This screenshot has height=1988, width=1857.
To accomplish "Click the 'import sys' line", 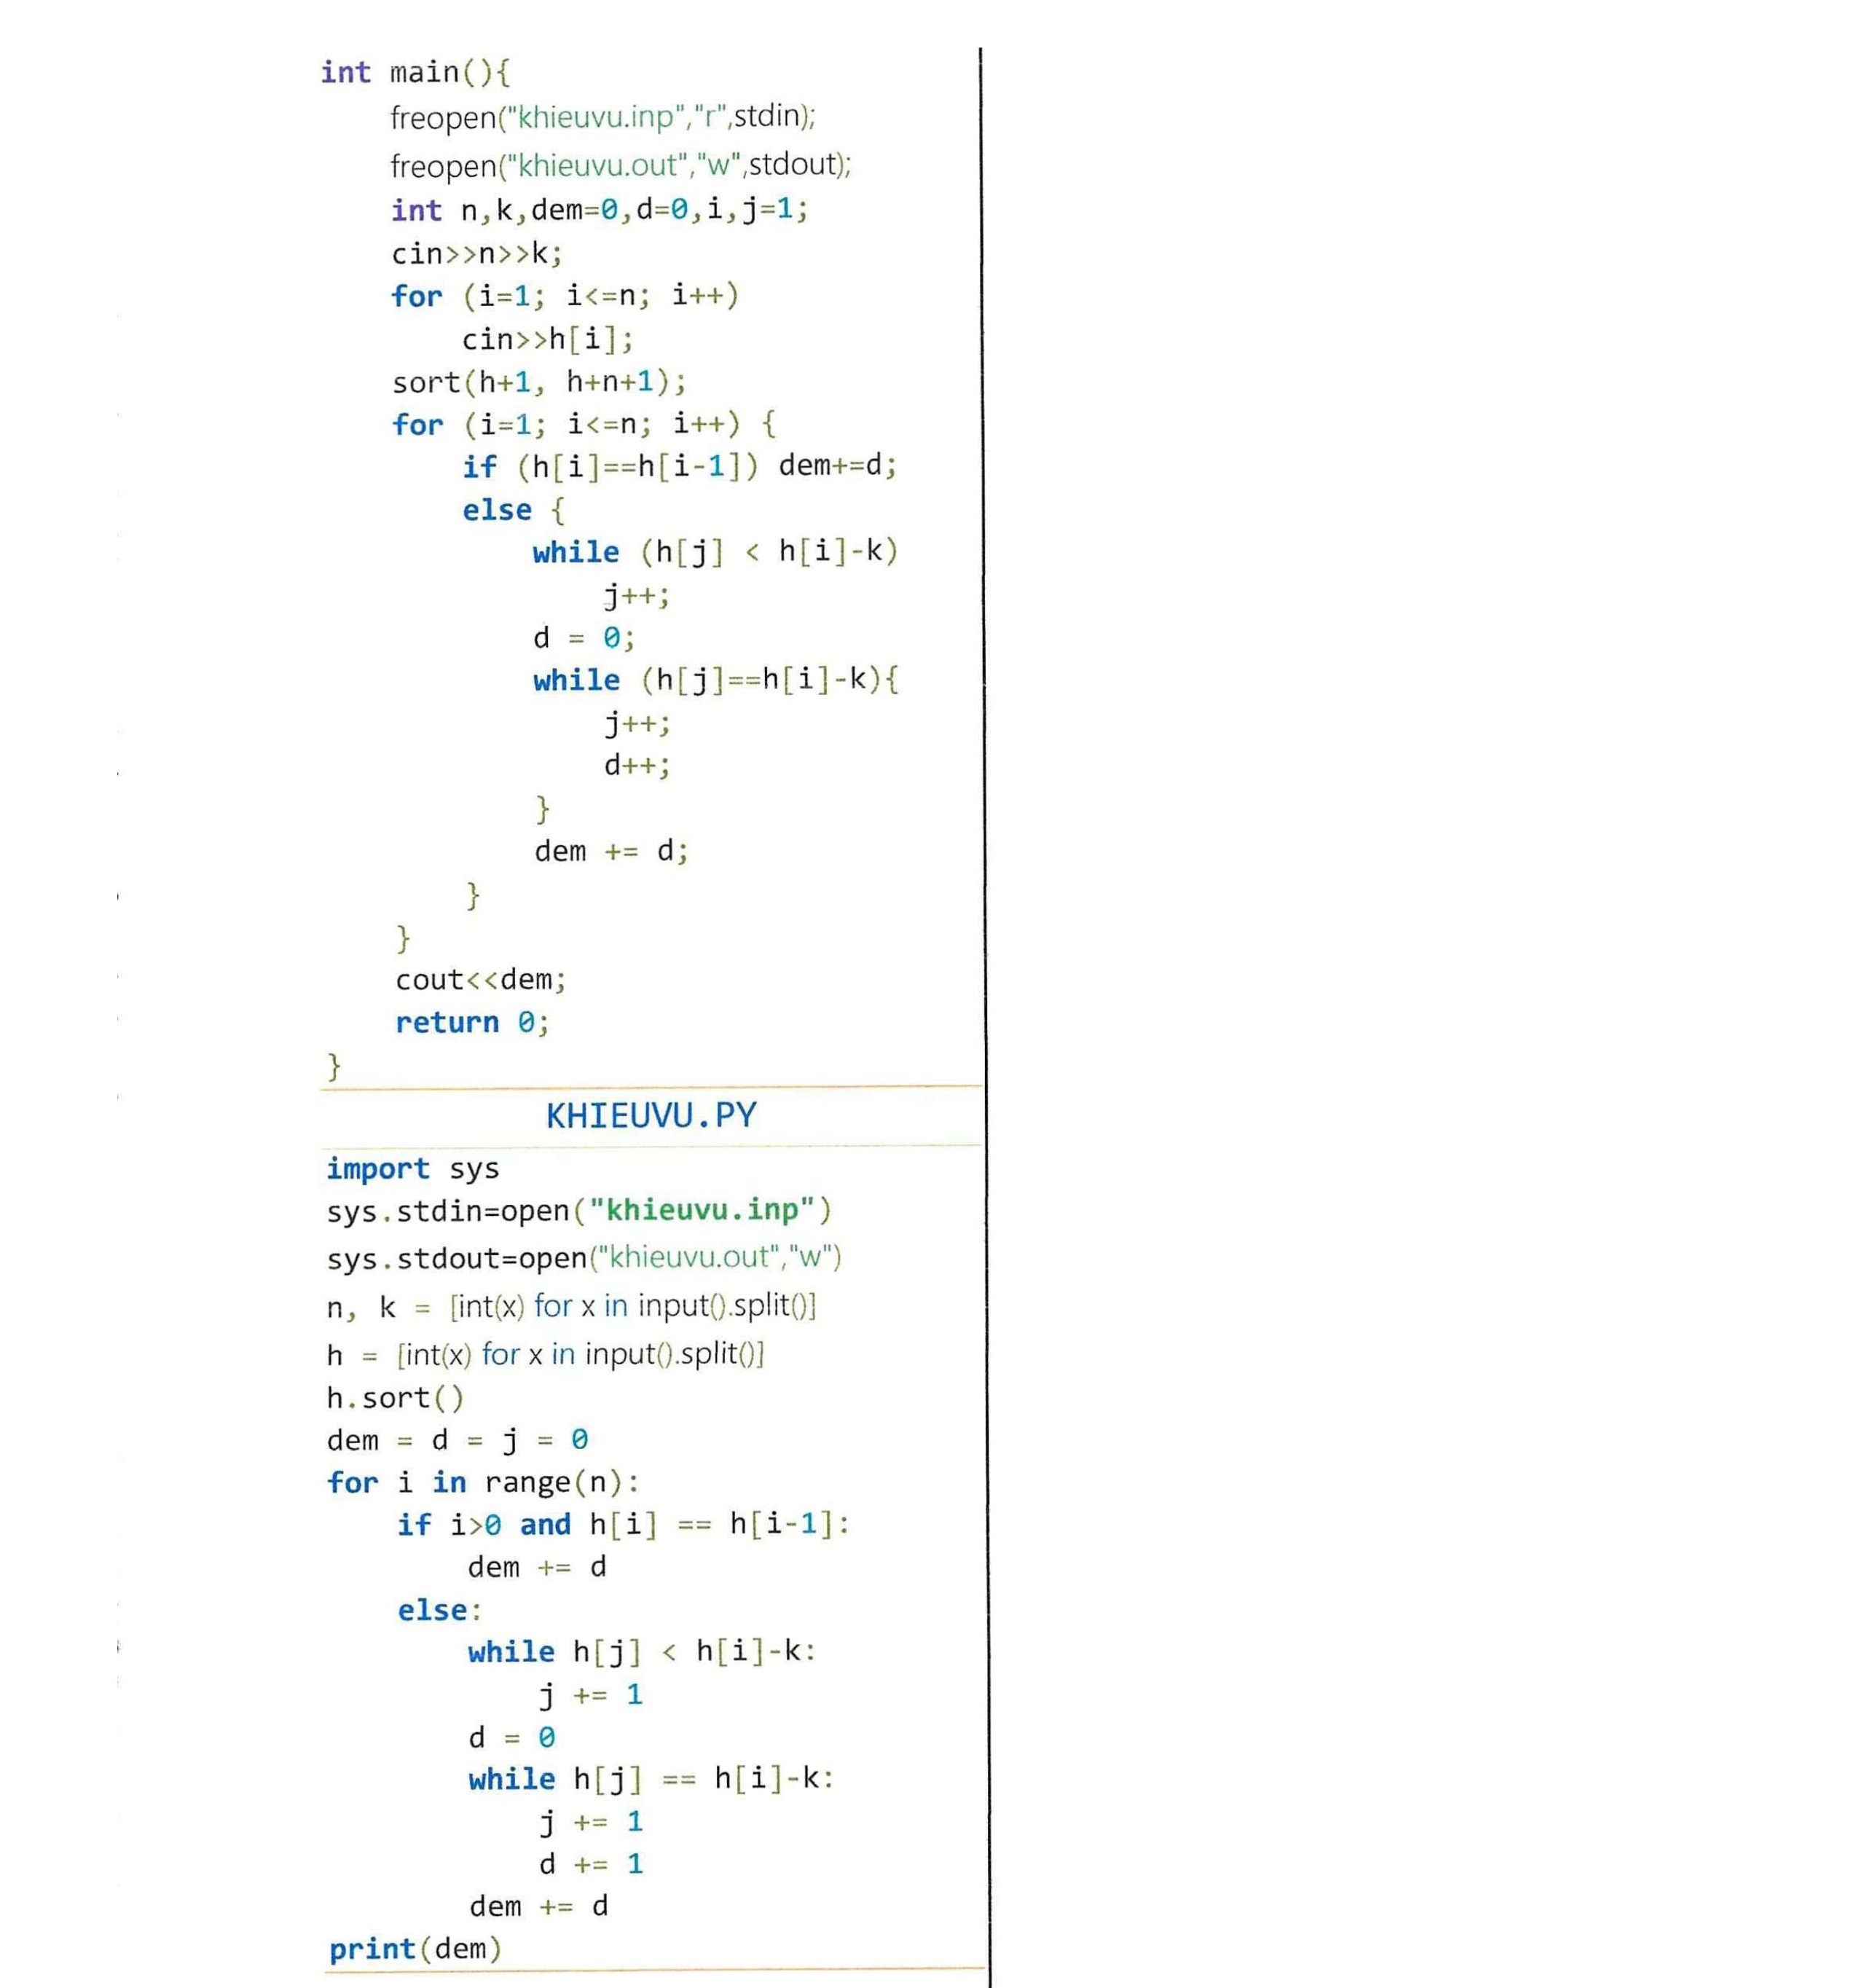I will pyautogui.click(x=412, y=1168).
